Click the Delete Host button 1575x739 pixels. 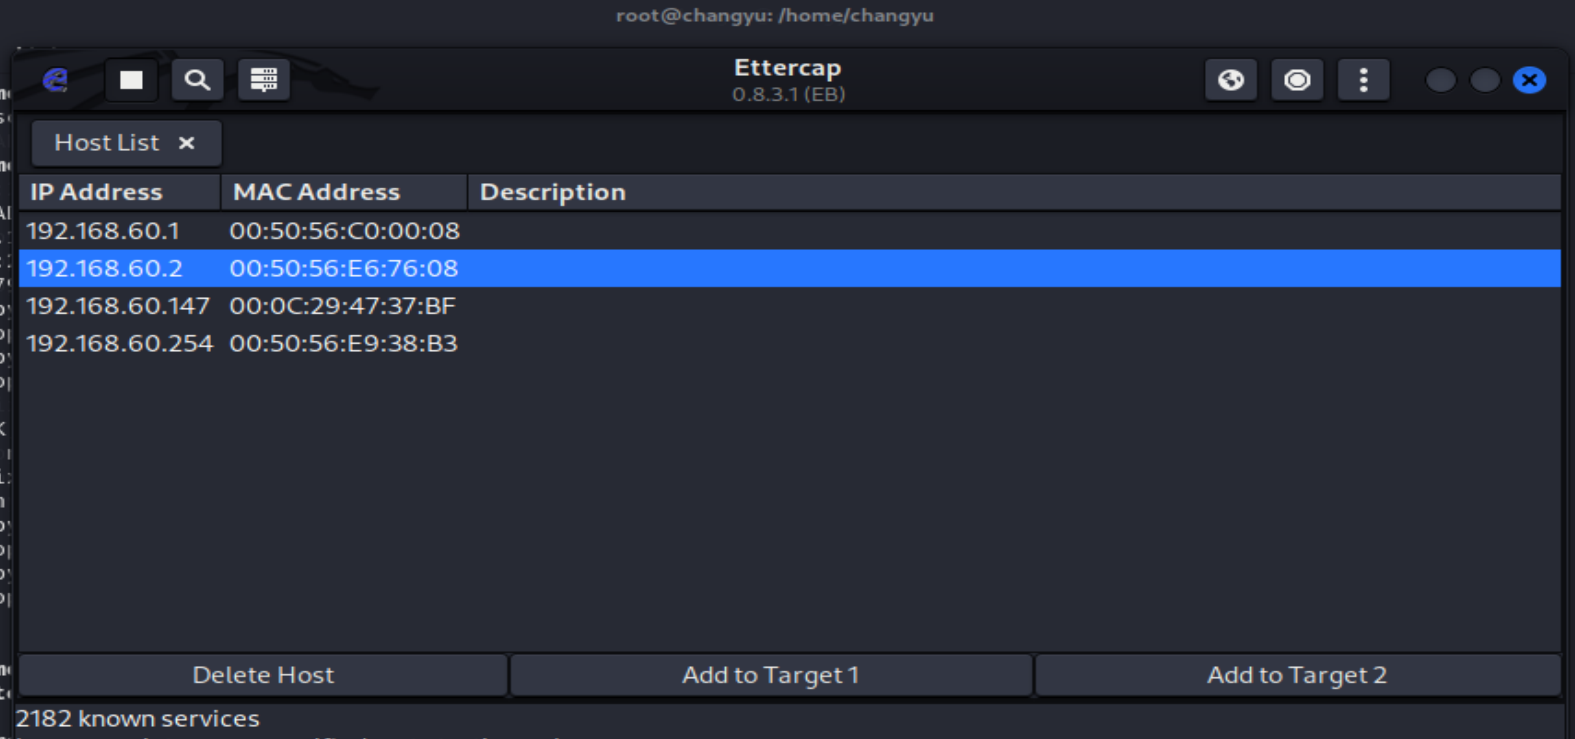tap(263, 675)
